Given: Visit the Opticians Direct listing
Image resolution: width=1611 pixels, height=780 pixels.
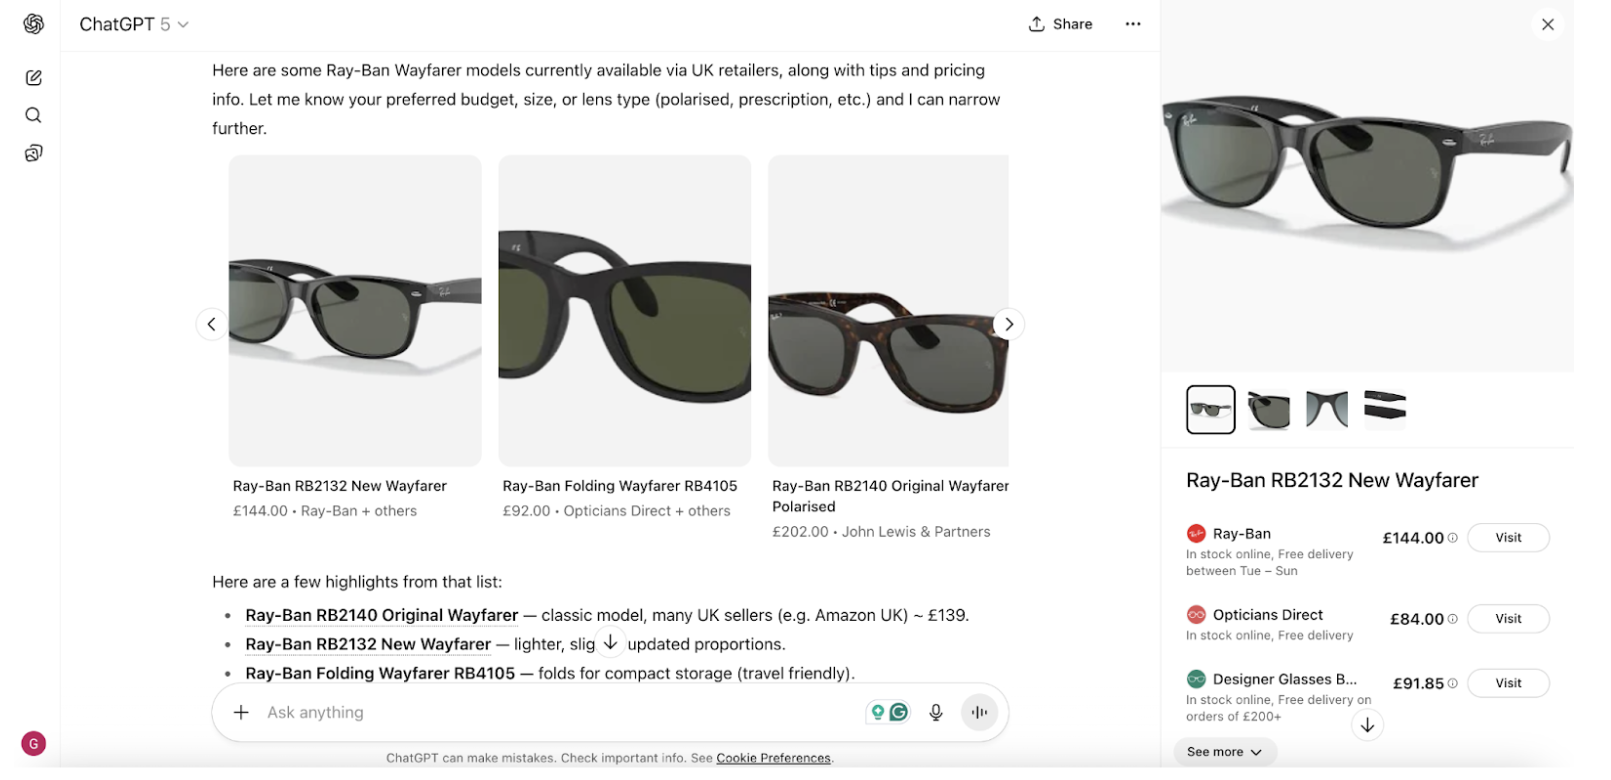Looking at the screenshot, I should 1507,619.
